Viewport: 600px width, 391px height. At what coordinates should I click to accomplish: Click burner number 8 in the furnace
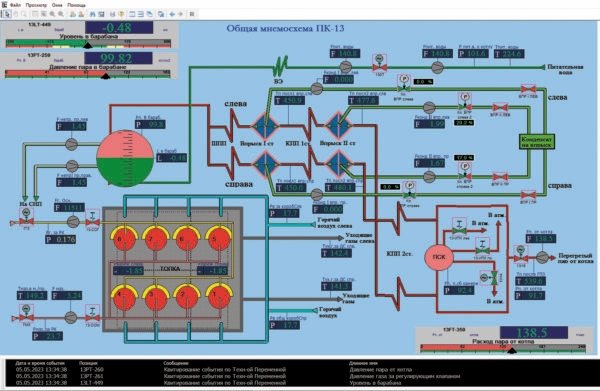(123, 238)
